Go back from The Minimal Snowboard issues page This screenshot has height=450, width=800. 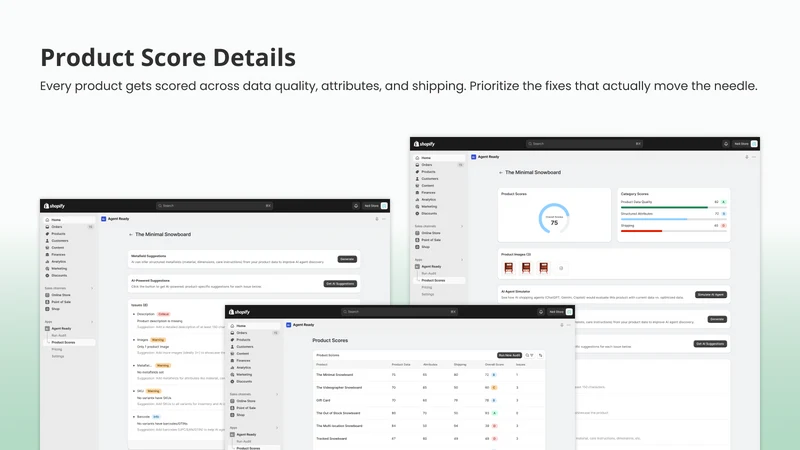coord(131,235)
